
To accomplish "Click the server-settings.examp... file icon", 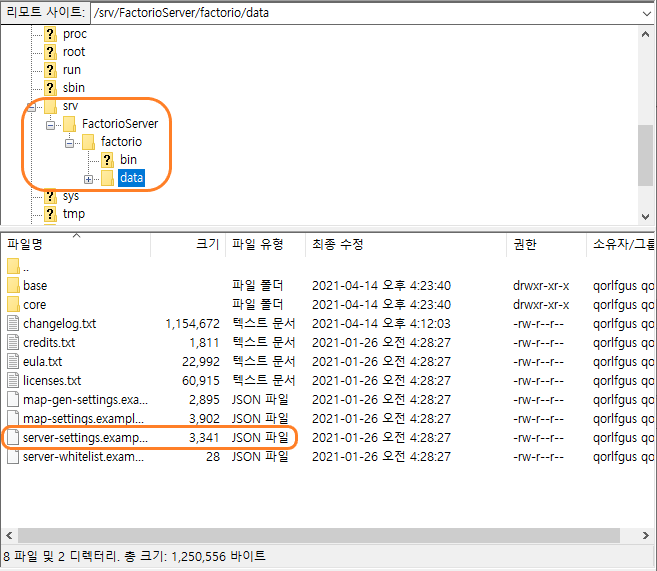I will point(13,437).
